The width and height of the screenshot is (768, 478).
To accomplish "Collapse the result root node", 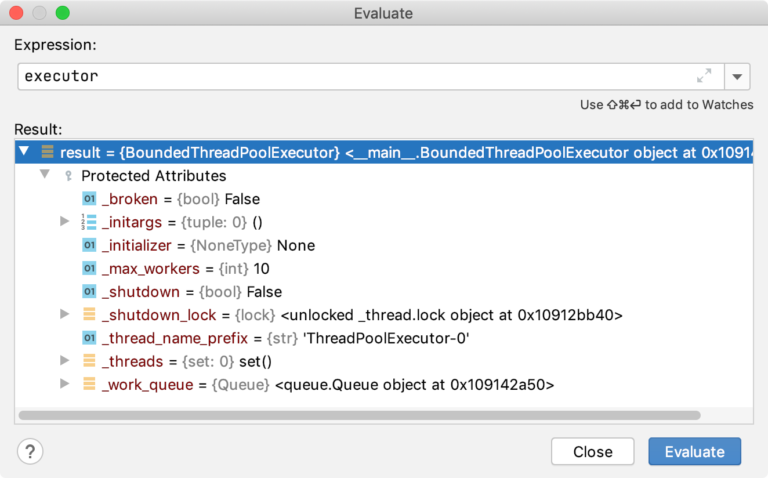I will click(x=25, y=152).
